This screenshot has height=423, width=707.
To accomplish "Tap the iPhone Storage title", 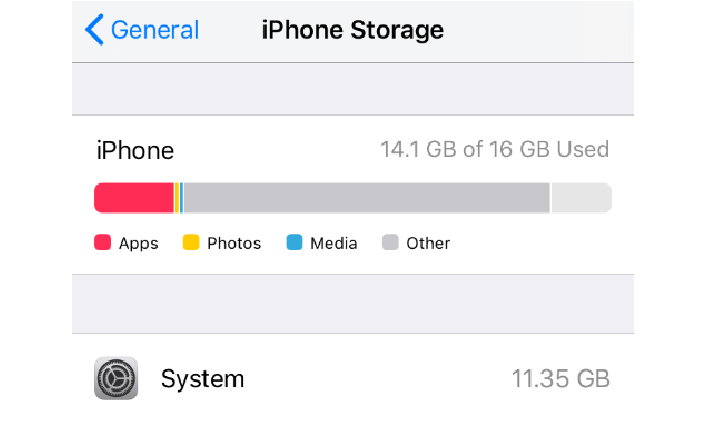I will (x=352, y=30).
